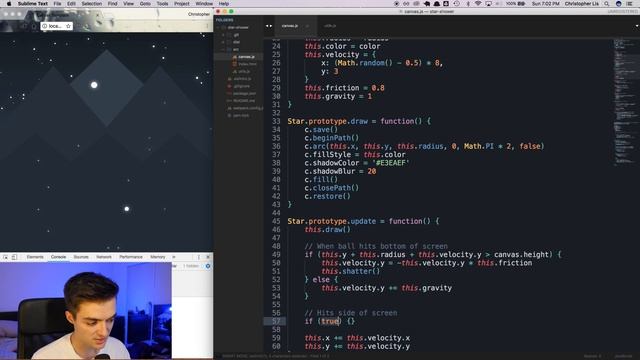Expand the dist folder in sidebar
Viewport: 640px width, 360px height.
tap(224, 42)
